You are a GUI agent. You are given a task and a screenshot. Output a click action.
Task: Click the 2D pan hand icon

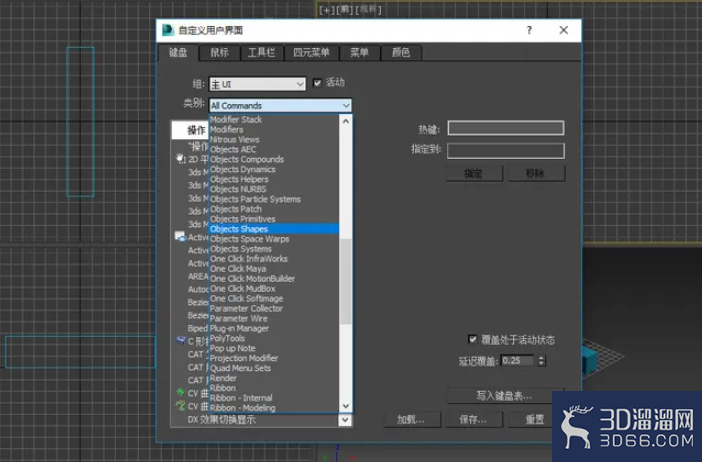180,159
